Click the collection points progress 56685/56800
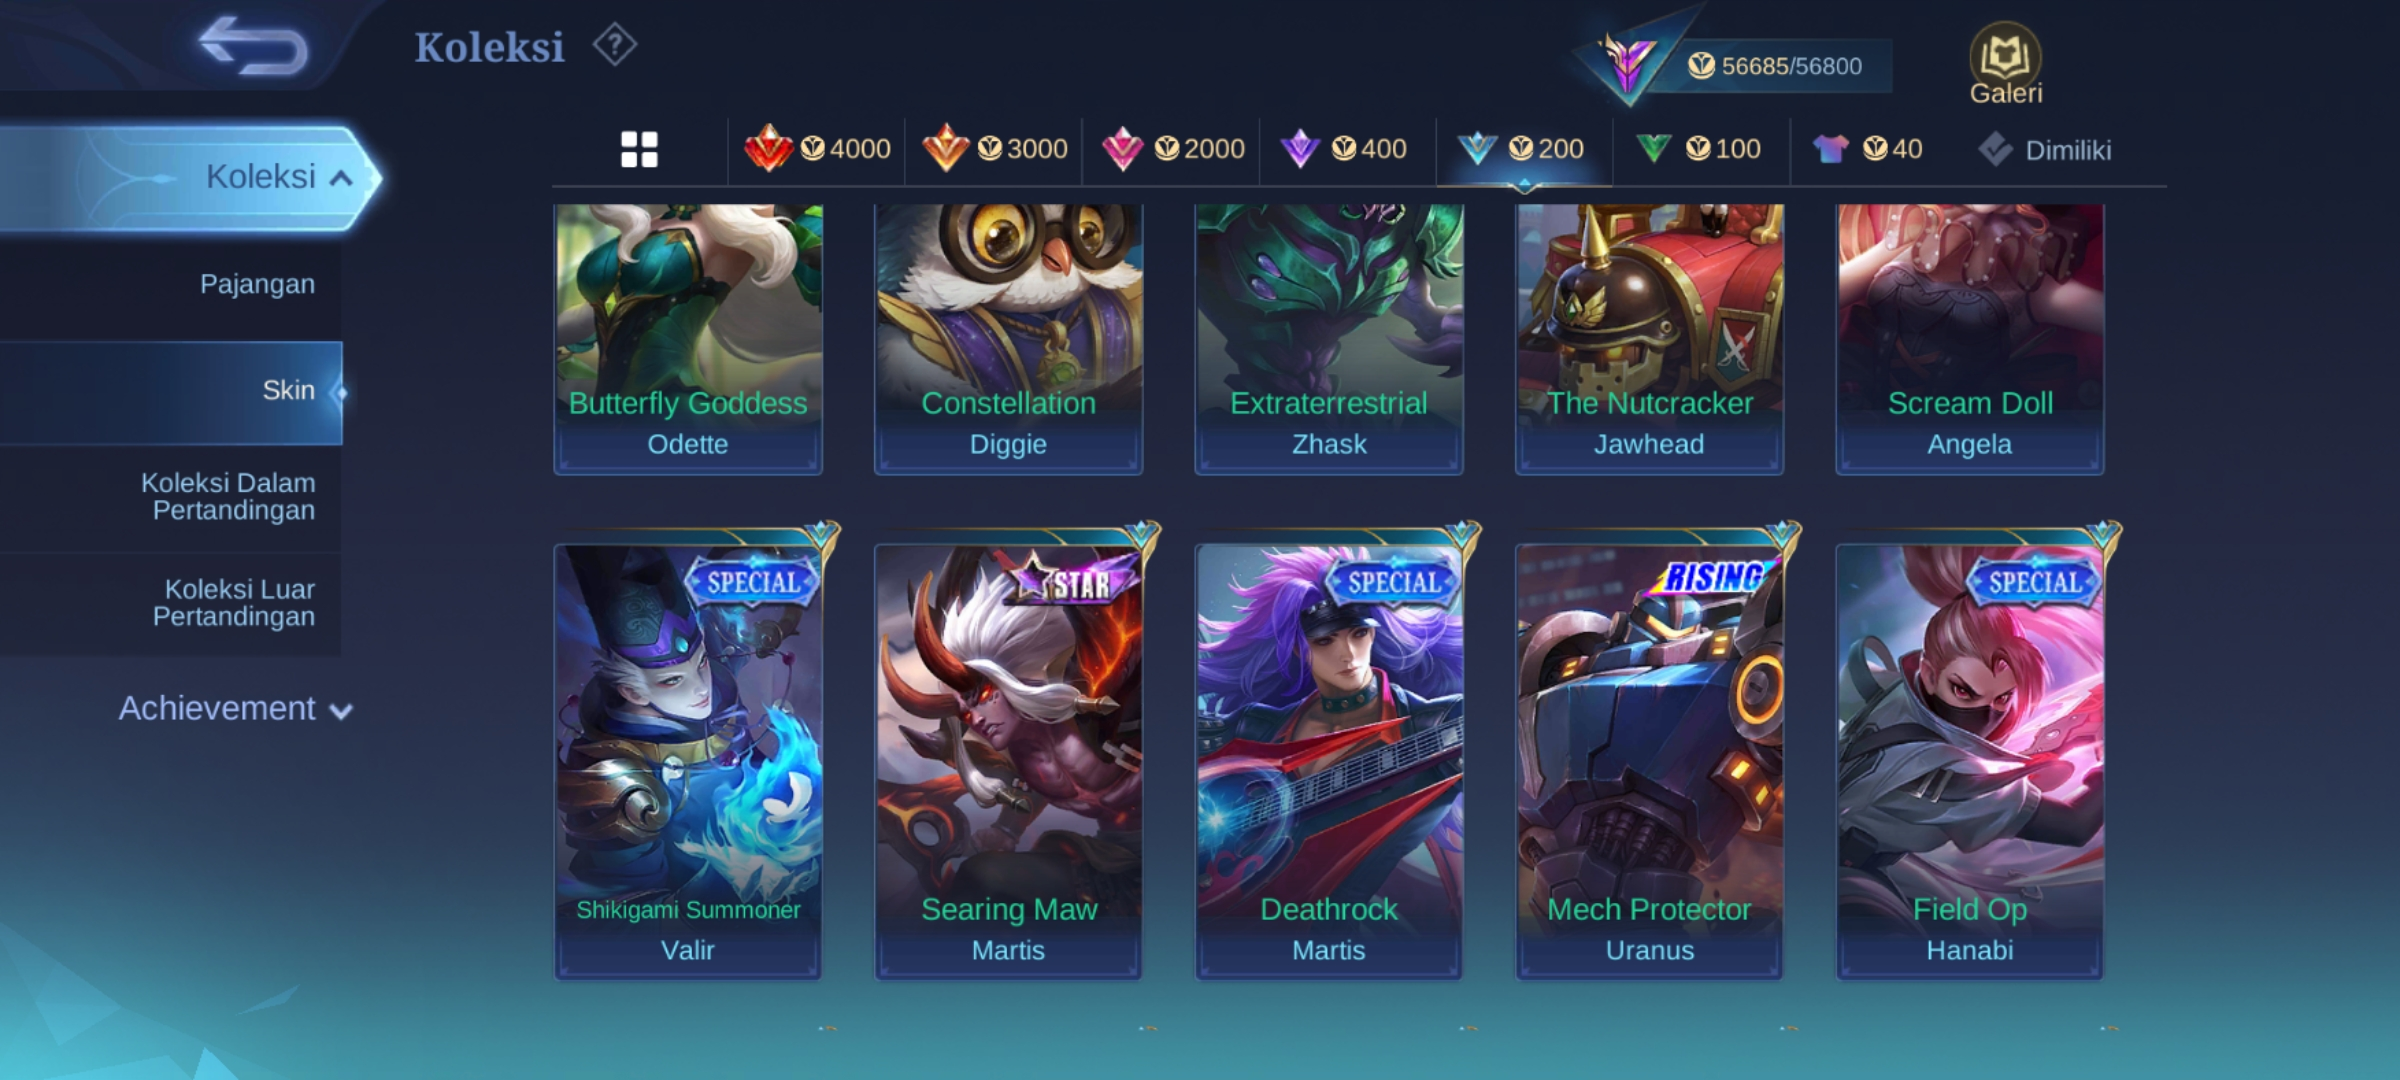This screenshot has height=1080, width=2400. point(1775,66)
